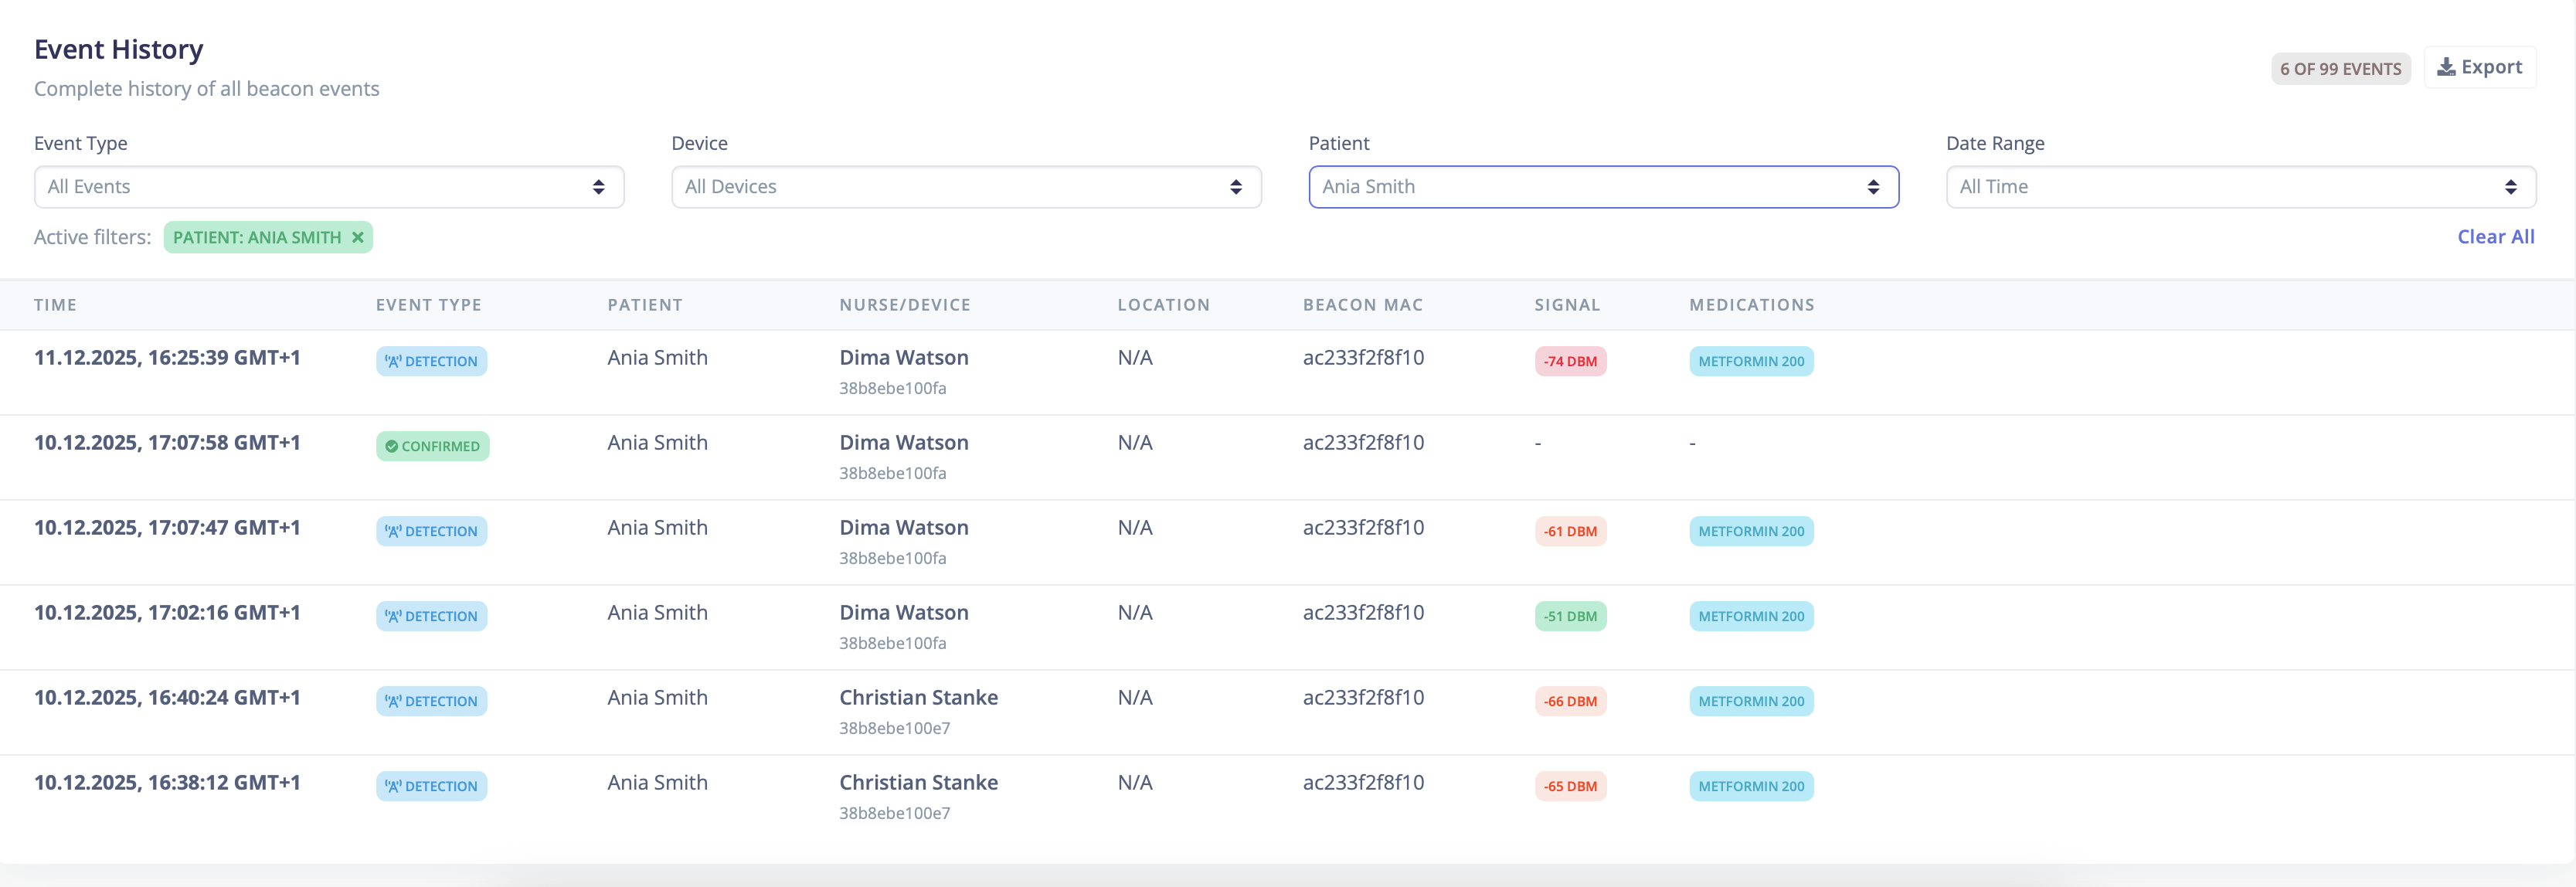Click the Export download icon

click(x=2446, y=67)
